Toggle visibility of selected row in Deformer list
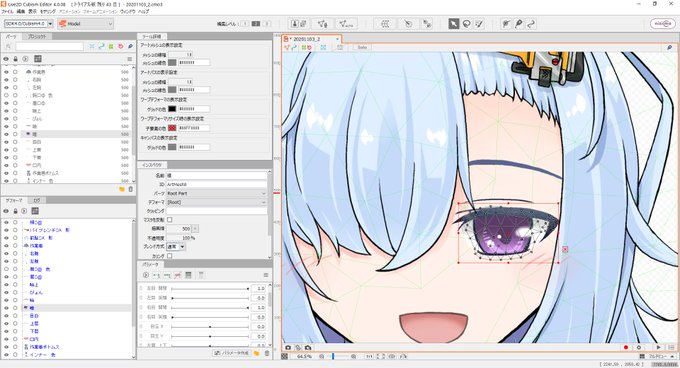Screen dimensions: 680x368 pos(6,308)
